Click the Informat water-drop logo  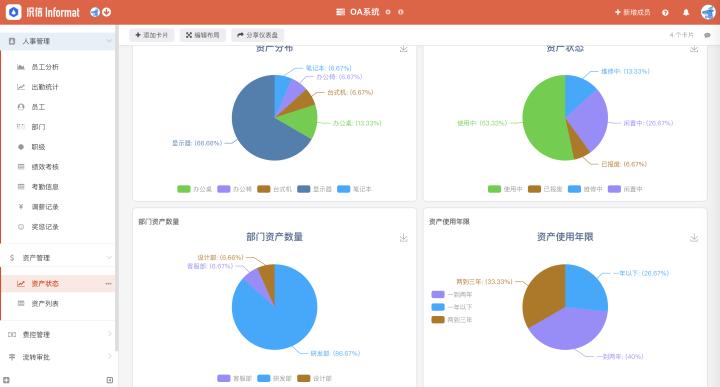pos(13,12)
